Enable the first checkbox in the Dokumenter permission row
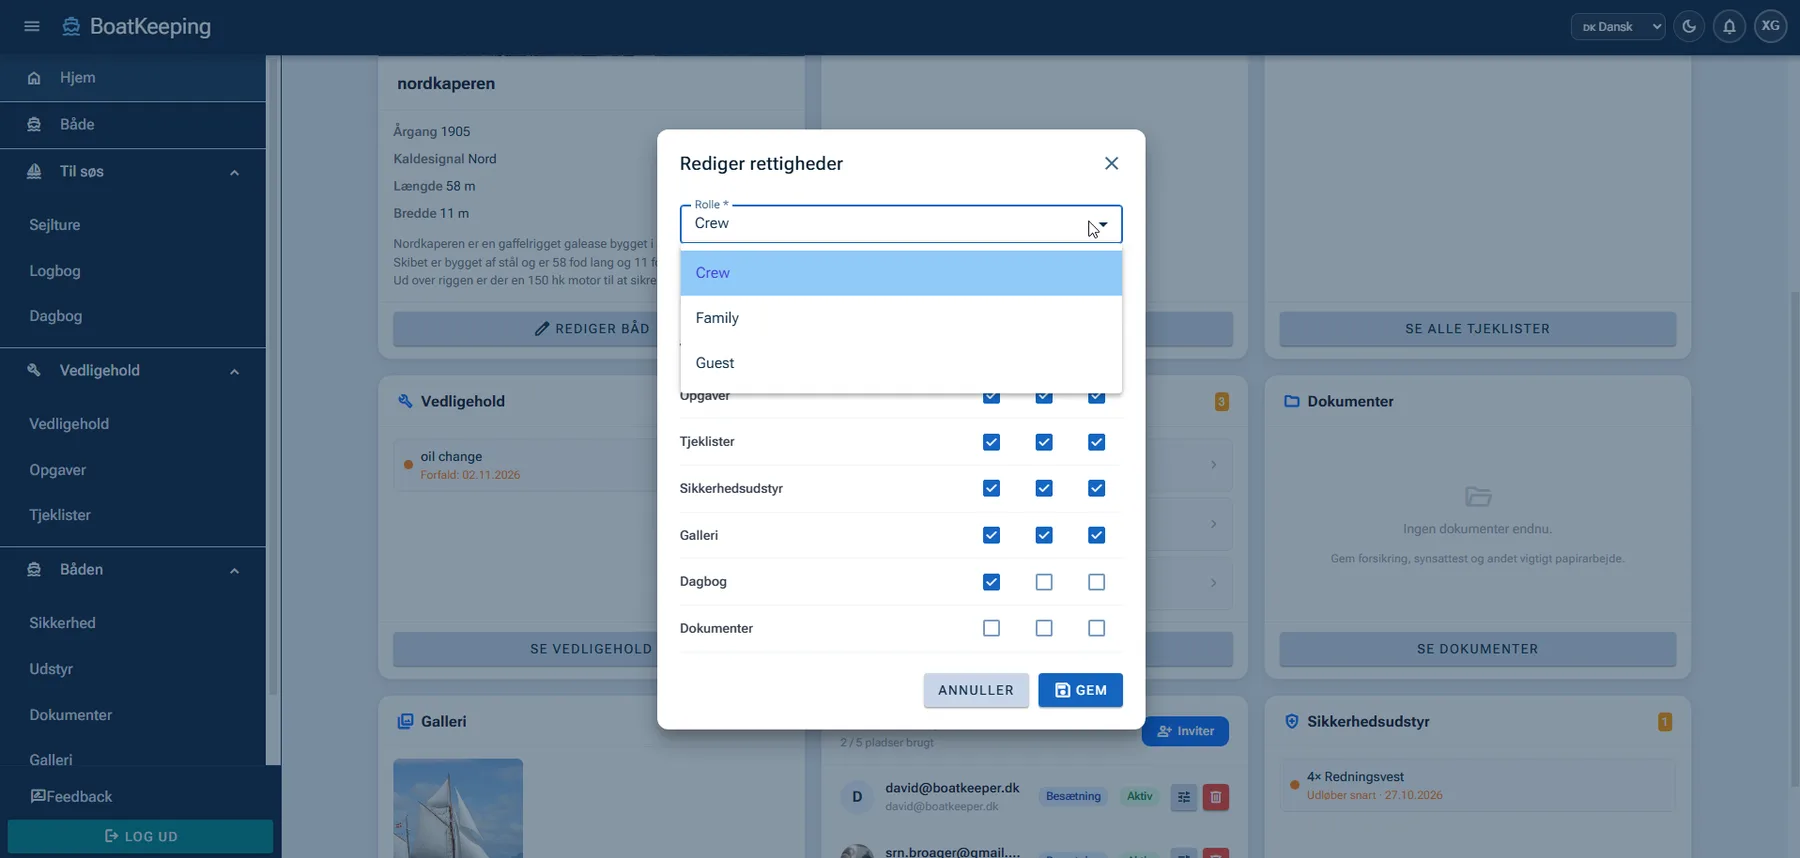Screen dimensions: 1800x858 pyautogui.click(x=991, y=628)
